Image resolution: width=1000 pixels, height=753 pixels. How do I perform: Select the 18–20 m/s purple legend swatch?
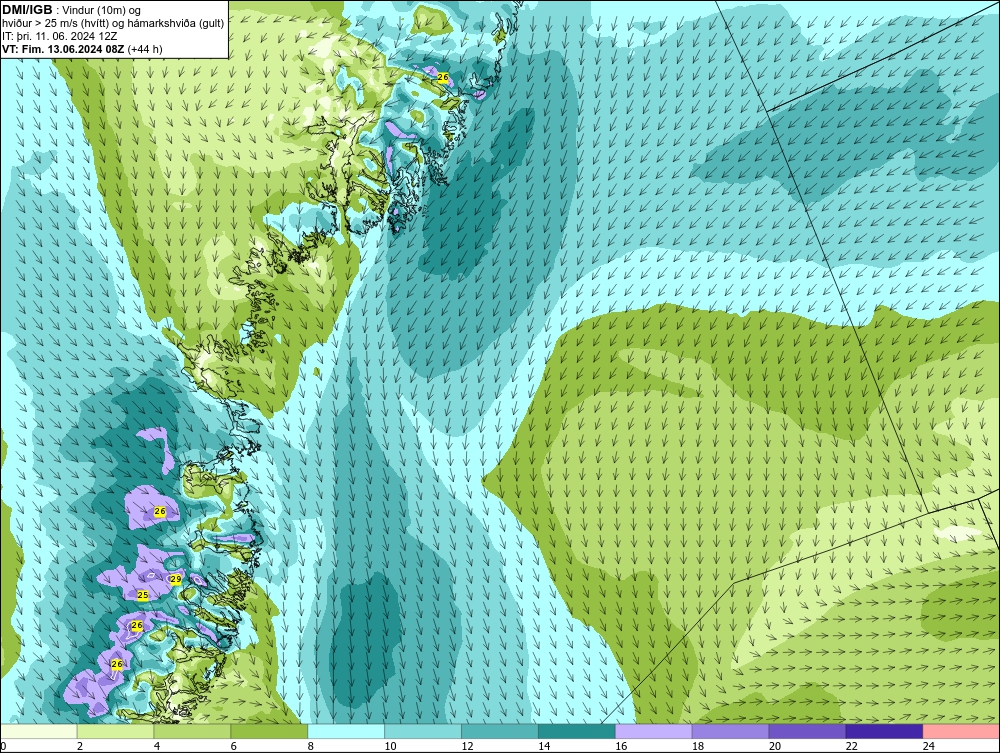(x=730, y=731)
